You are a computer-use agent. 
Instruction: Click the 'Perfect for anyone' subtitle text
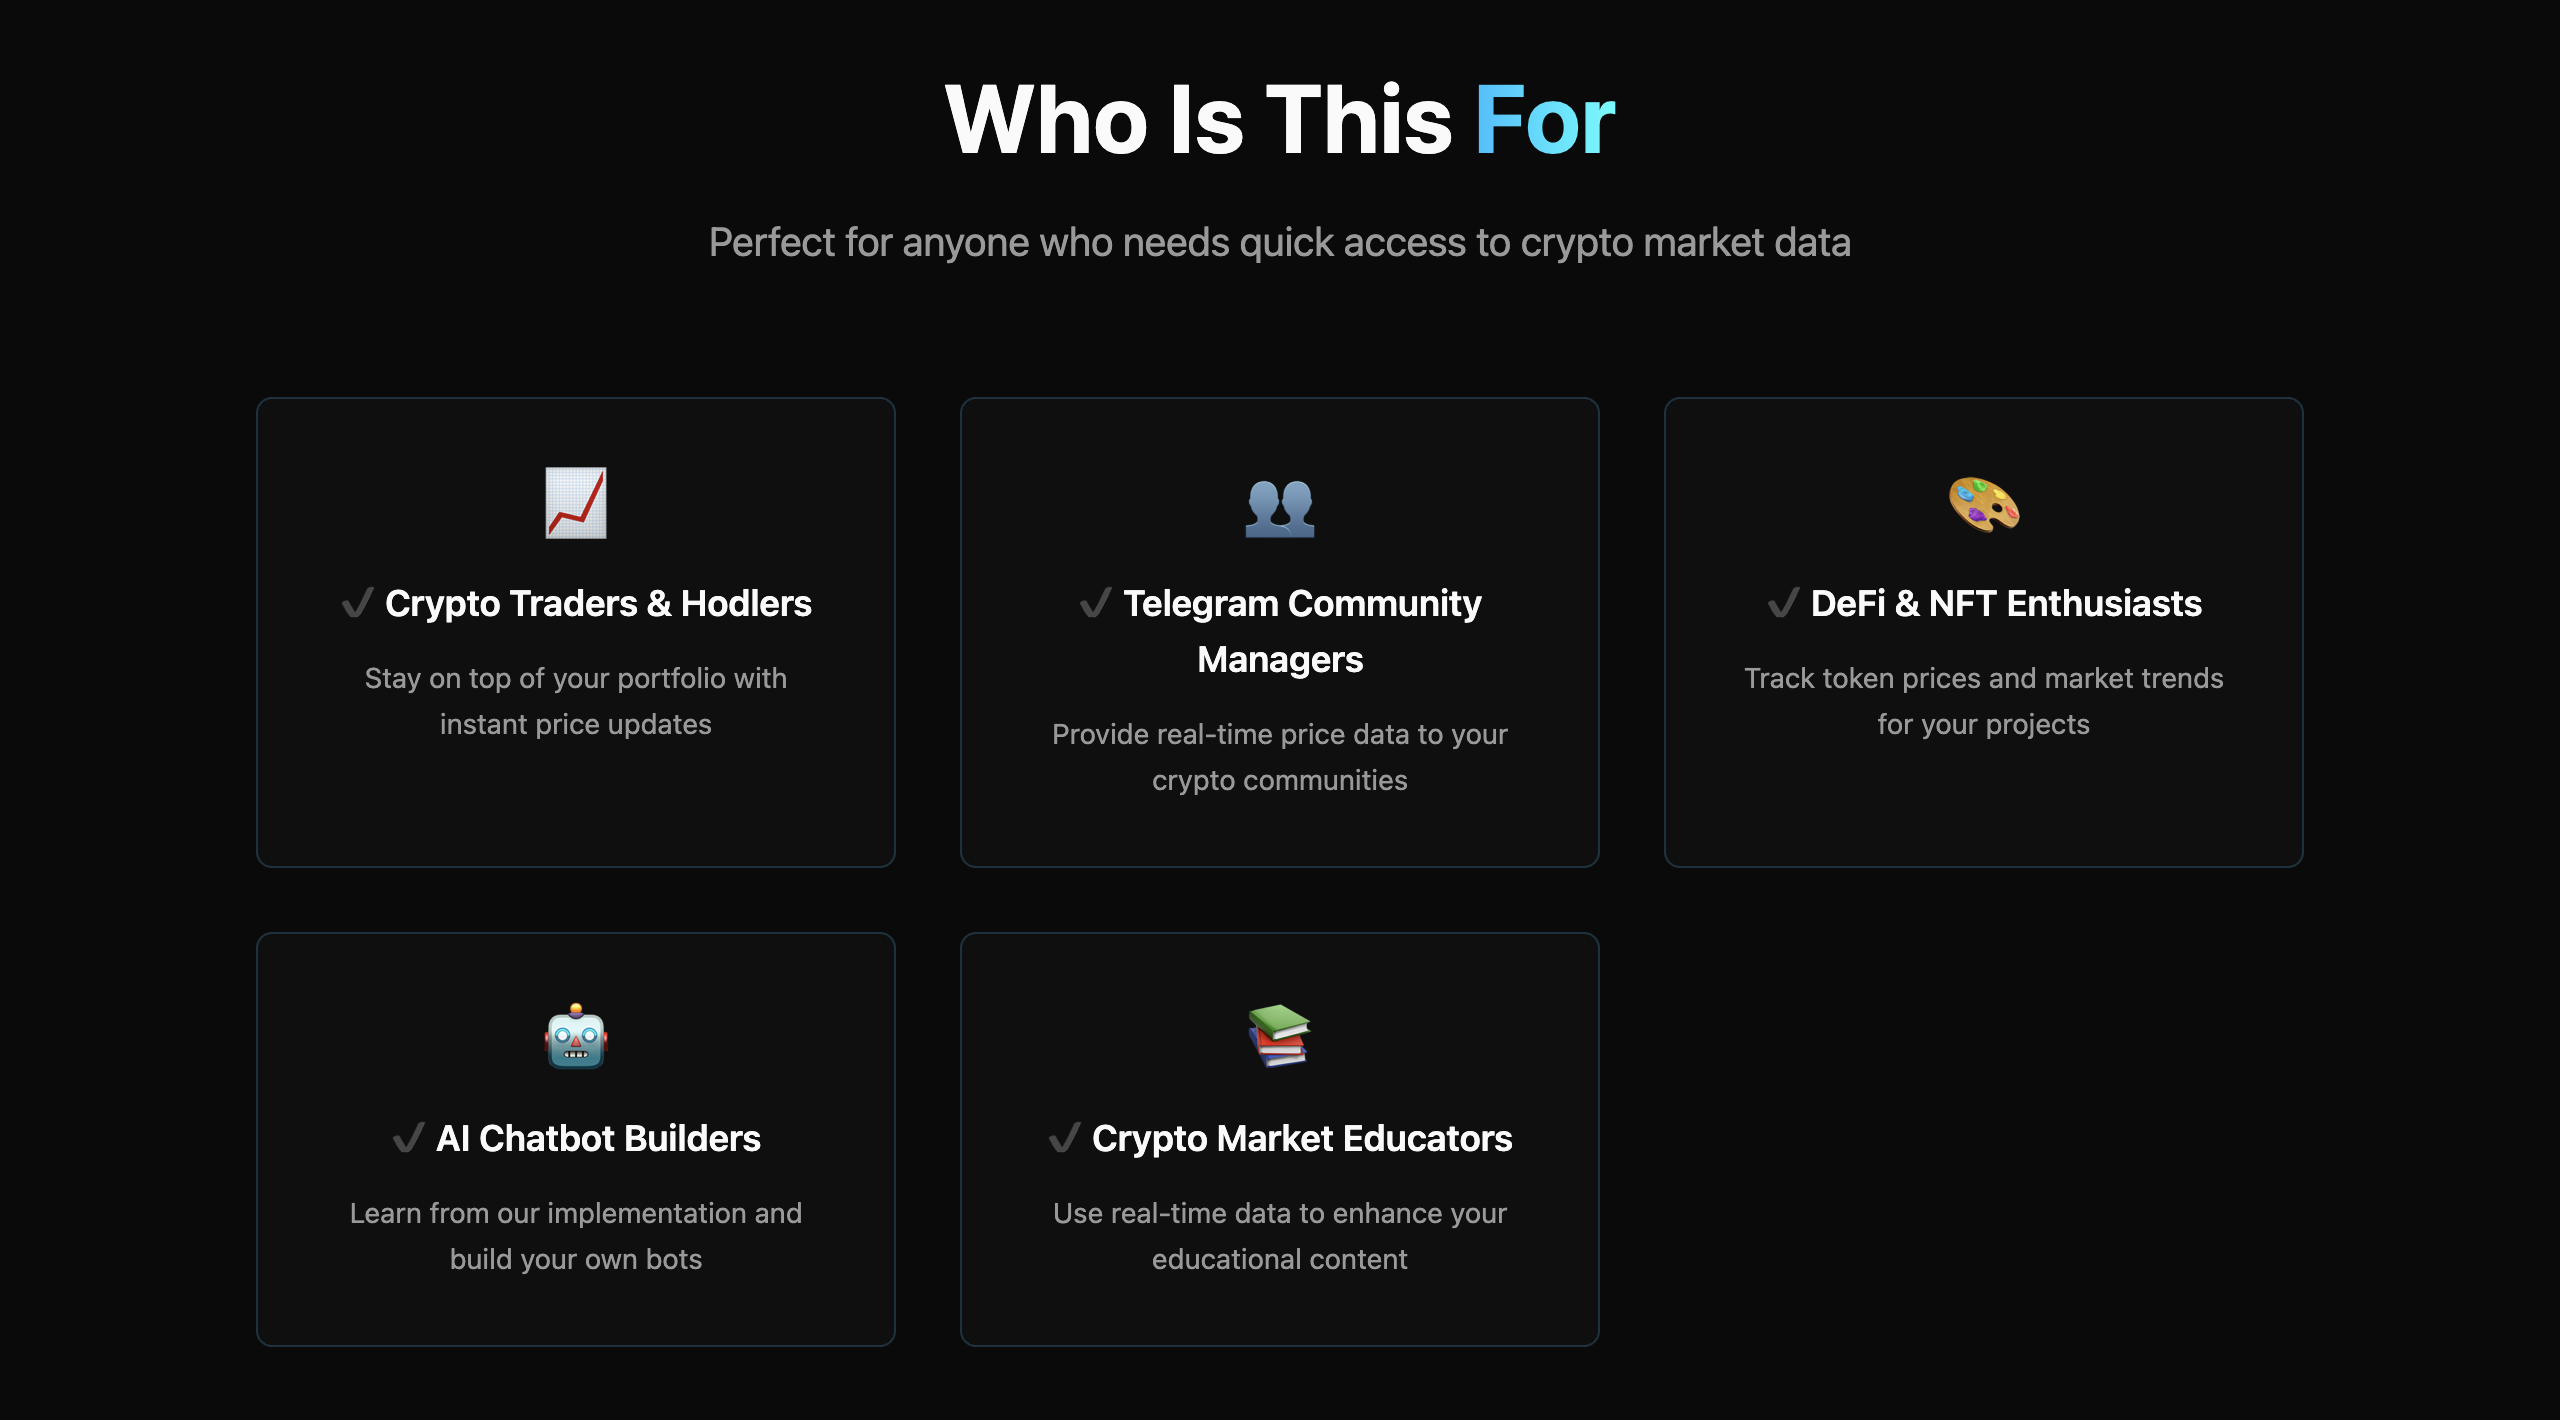1280,243
